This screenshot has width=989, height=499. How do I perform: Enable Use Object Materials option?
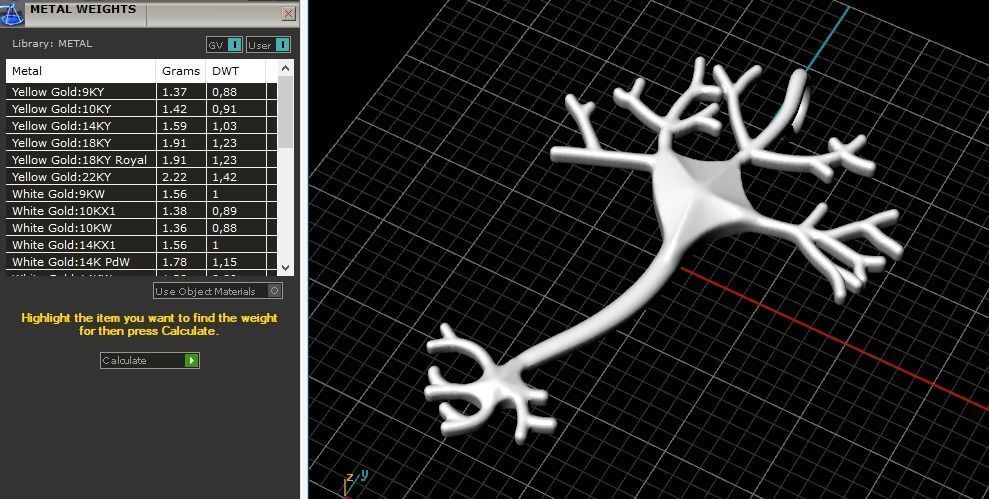[x=218, y=291]
